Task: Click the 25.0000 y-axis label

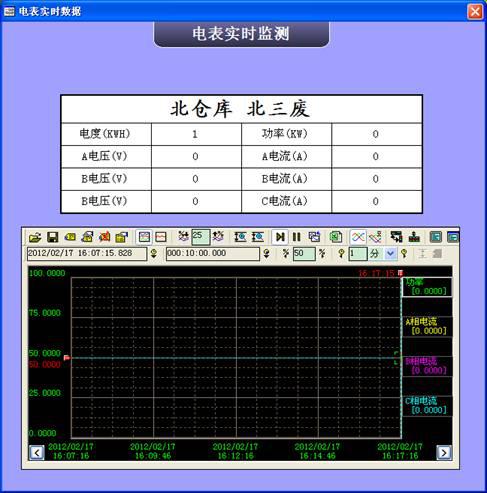Action: (45, 393)
